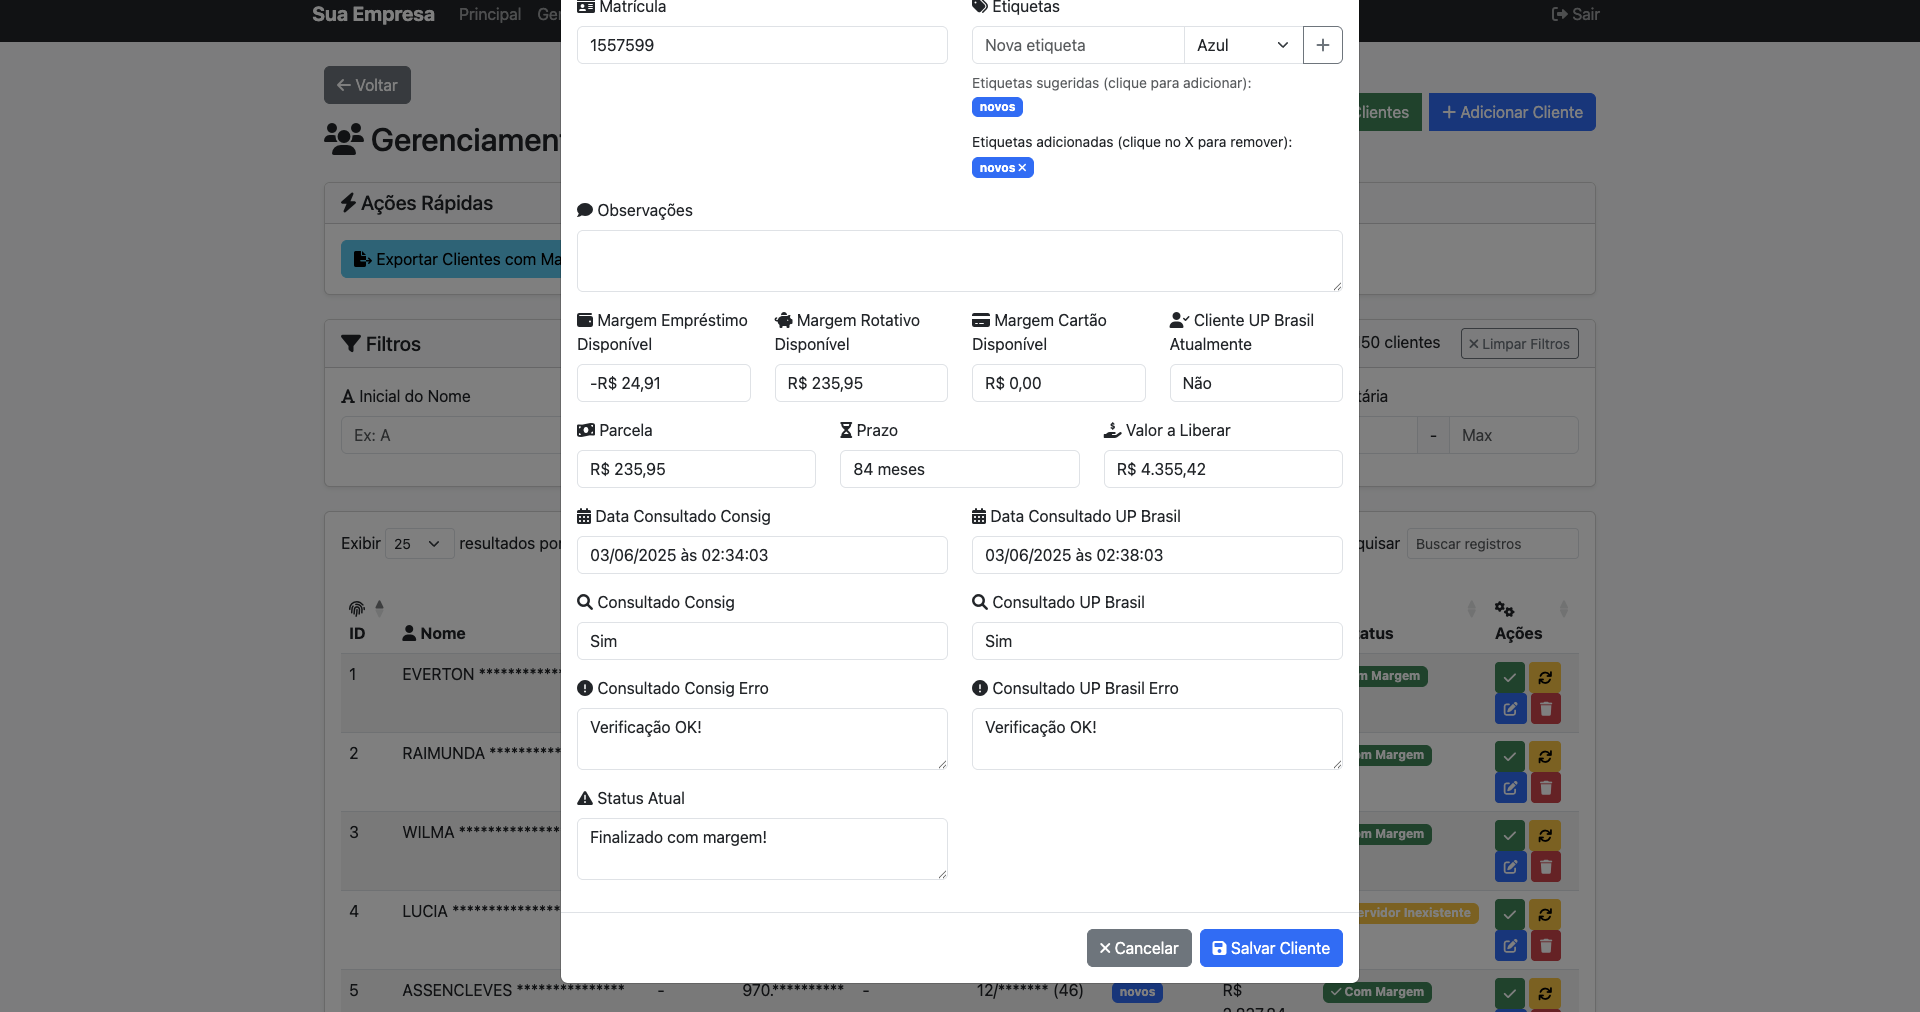Click Sair to log out
The width and height of the screenshot is (1920, 1012).
tap(1575, 14)
